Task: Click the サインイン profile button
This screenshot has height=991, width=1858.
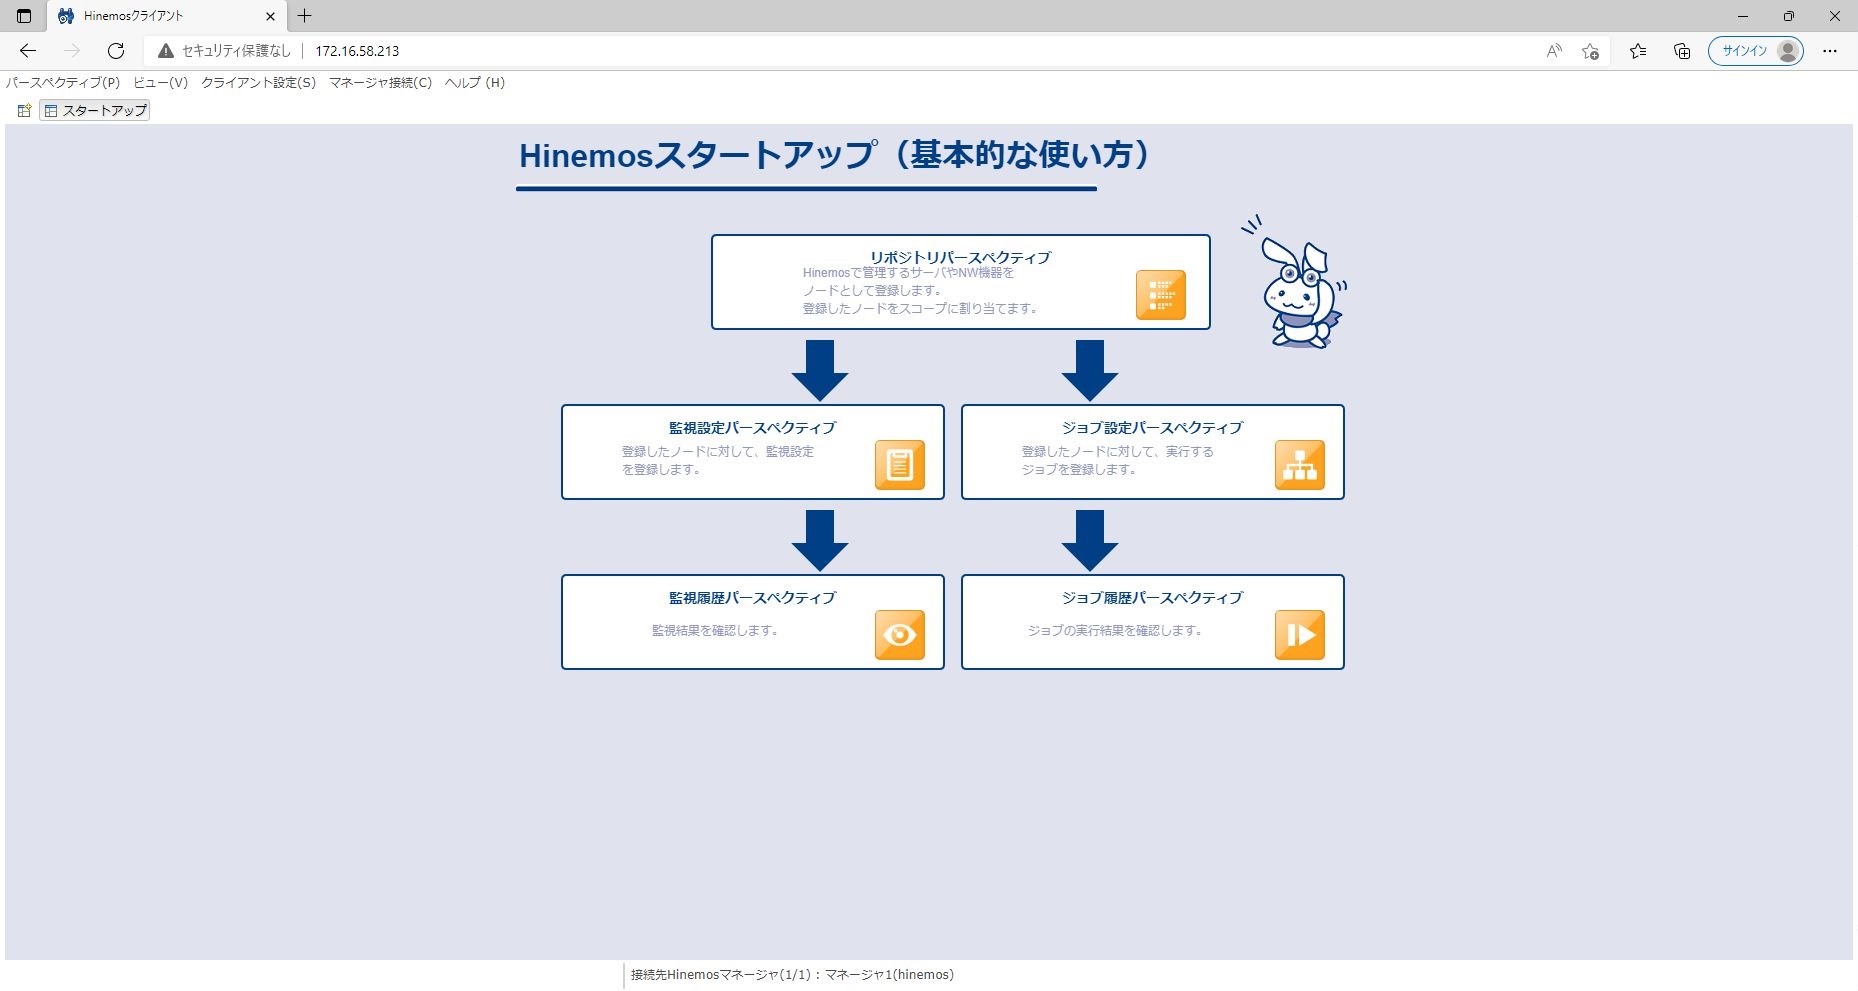Action: click(1755, 50)
